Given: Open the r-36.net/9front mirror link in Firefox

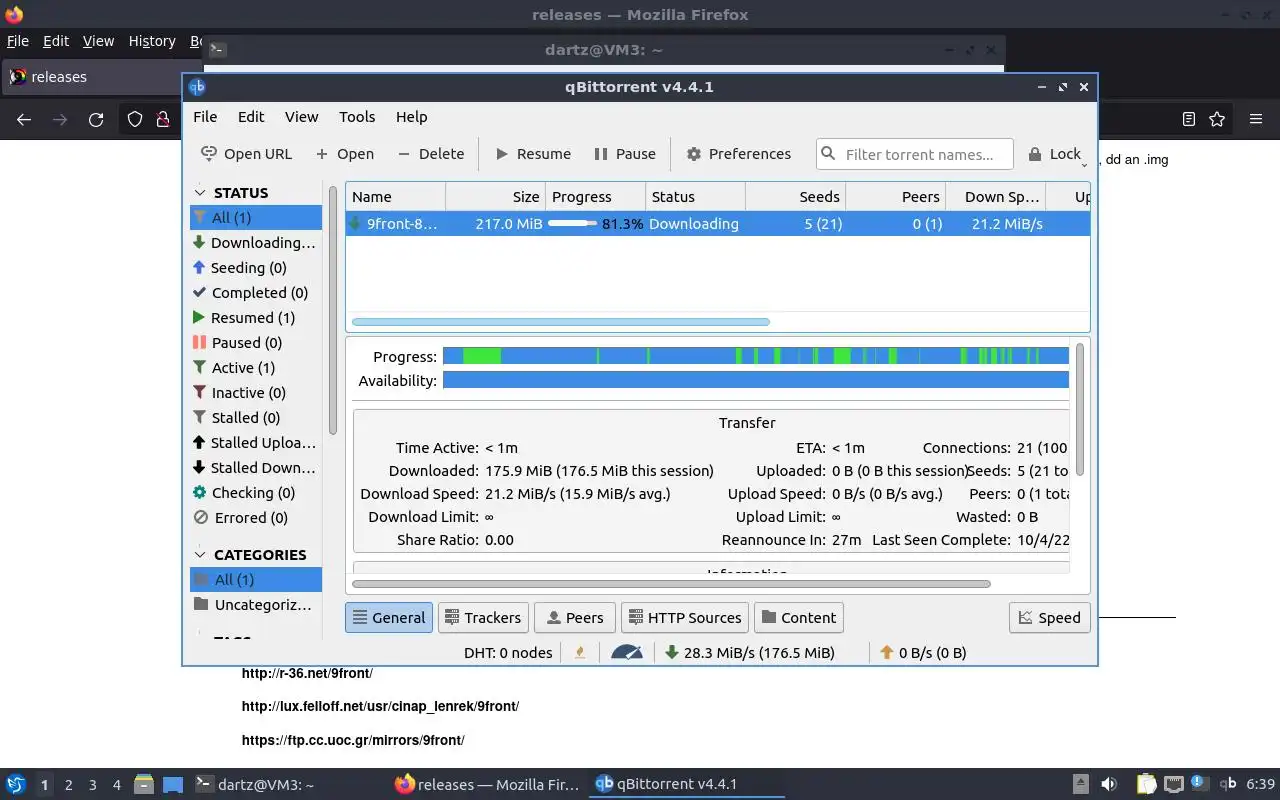Looking at the screenshot, I should [x=307, y=673].
